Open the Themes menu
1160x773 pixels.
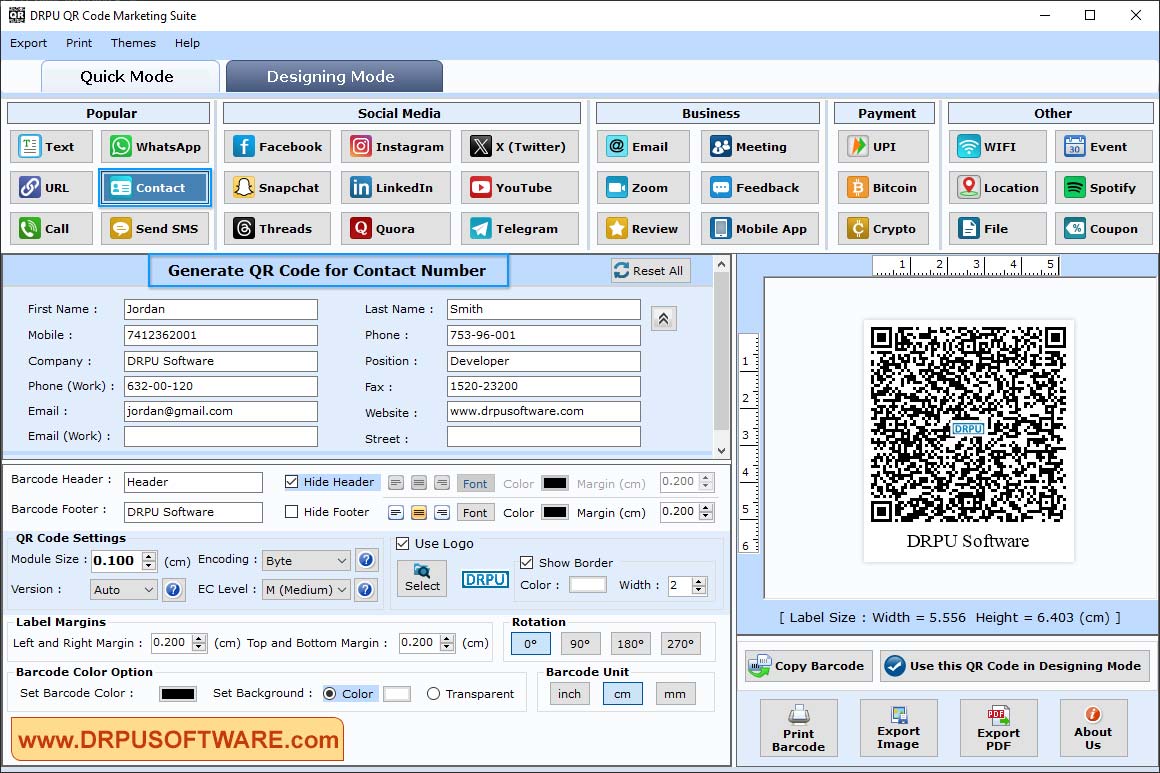133,43
